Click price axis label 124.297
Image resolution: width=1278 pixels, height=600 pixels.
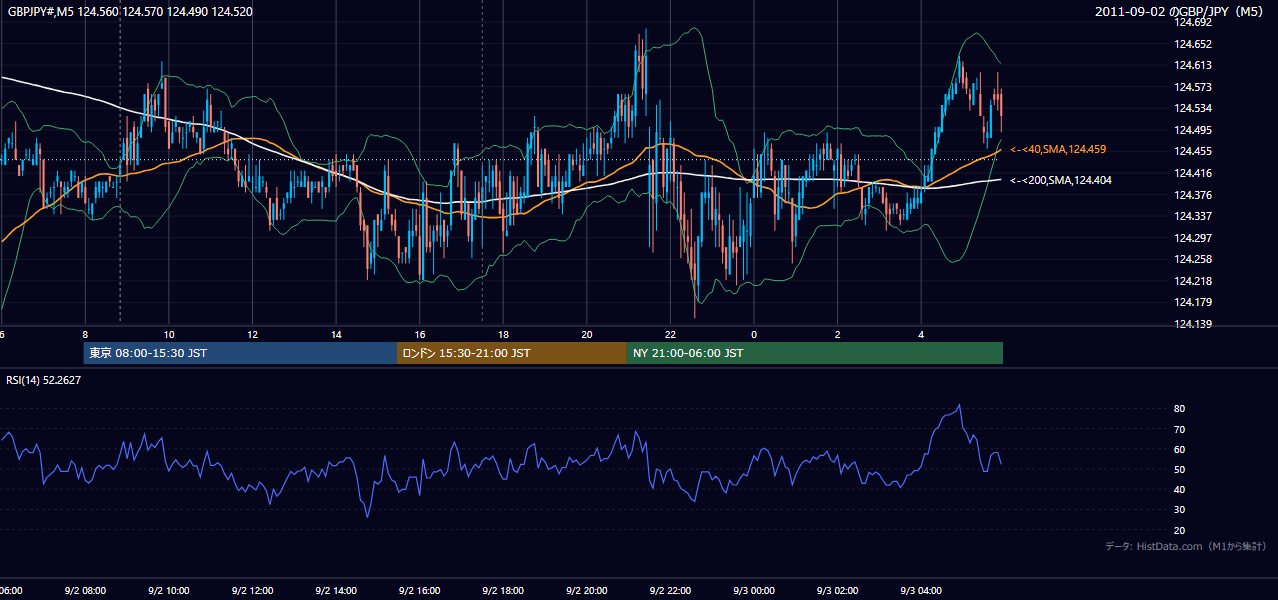click(1192, 238)
